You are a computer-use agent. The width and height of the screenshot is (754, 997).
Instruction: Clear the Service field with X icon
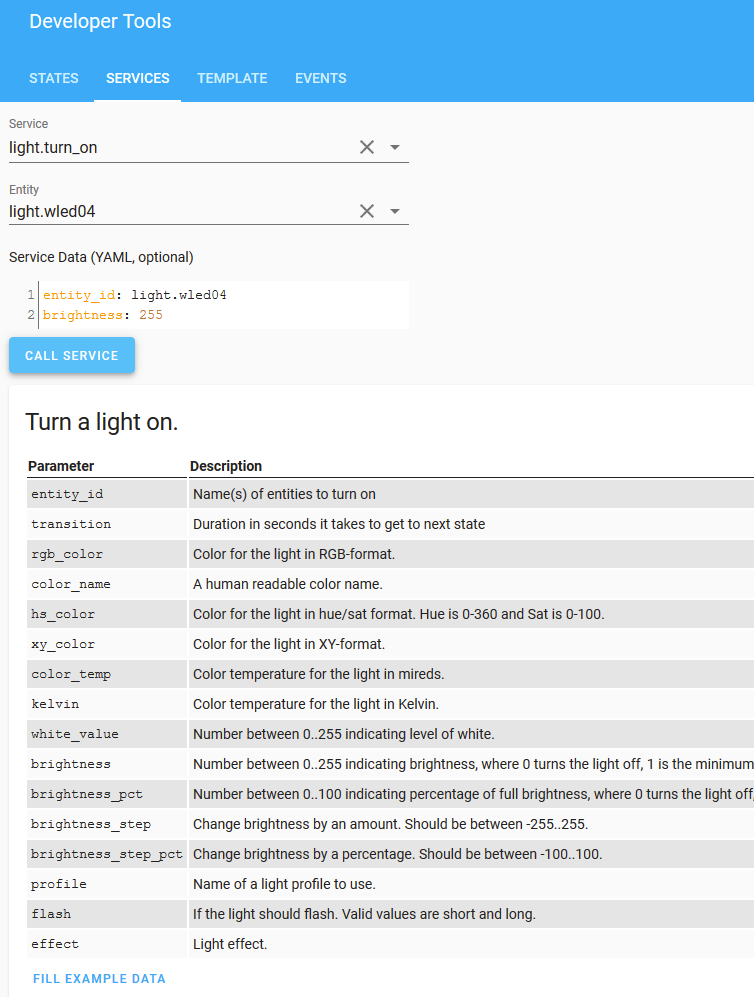pyautogui.click(x=367, y=148)
